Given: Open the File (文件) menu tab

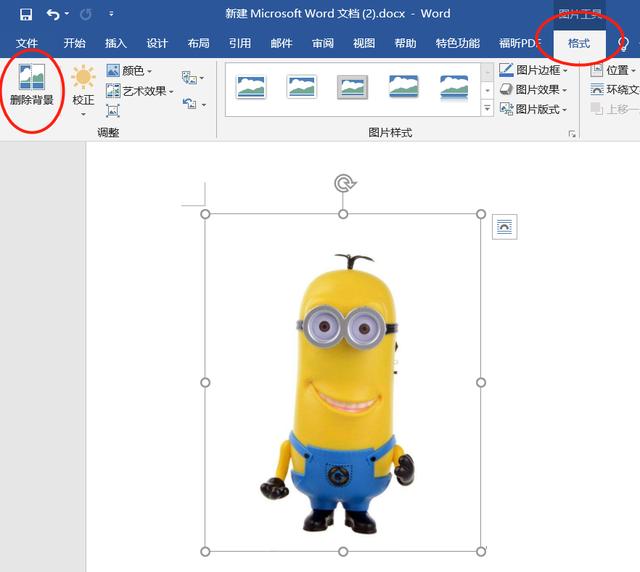Looking at the screenshot, I should coord(27,44).
